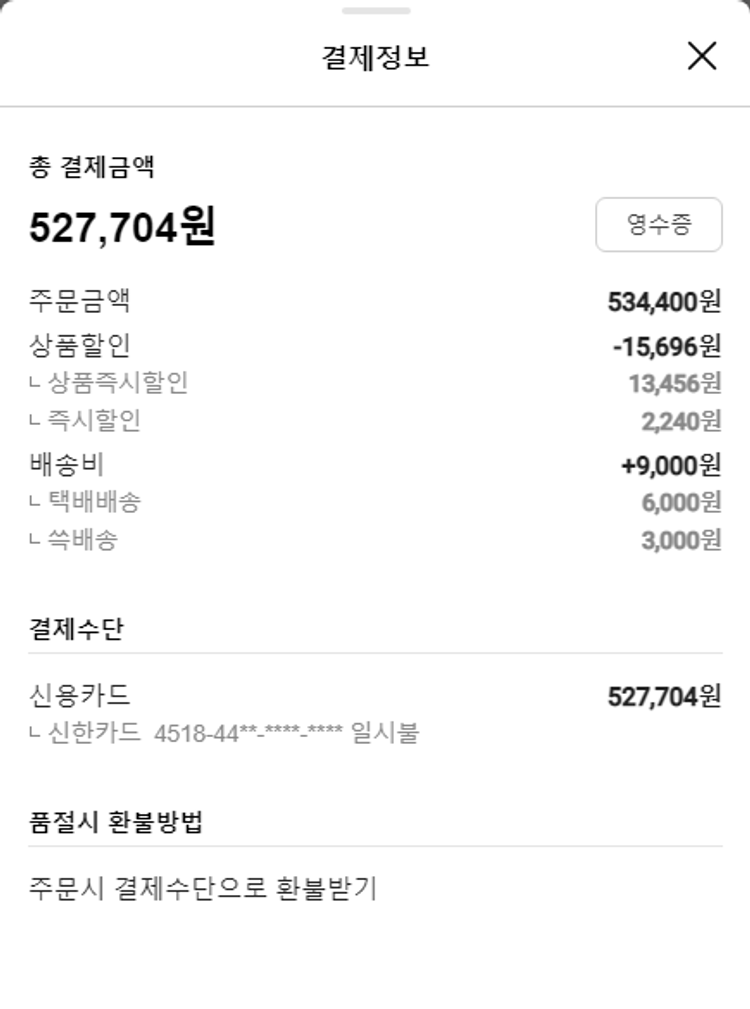Viewport: 750px width, 1009px height.
Task: Click the drag handle above the sheet
Action: click(x=375, y=11)
